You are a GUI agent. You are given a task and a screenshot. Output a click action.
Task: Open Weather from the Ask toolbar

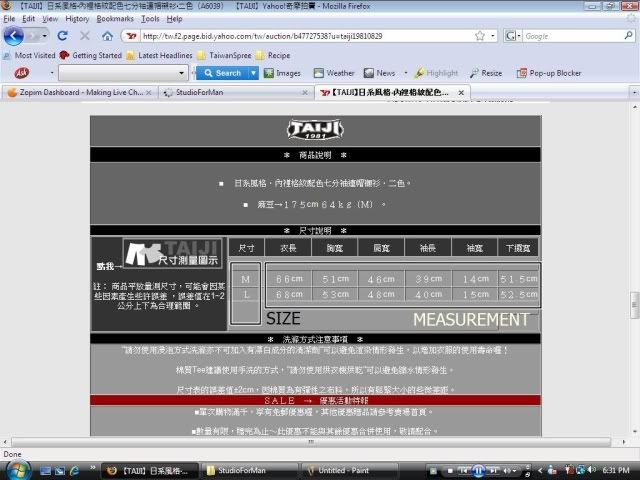coord(333,73)
